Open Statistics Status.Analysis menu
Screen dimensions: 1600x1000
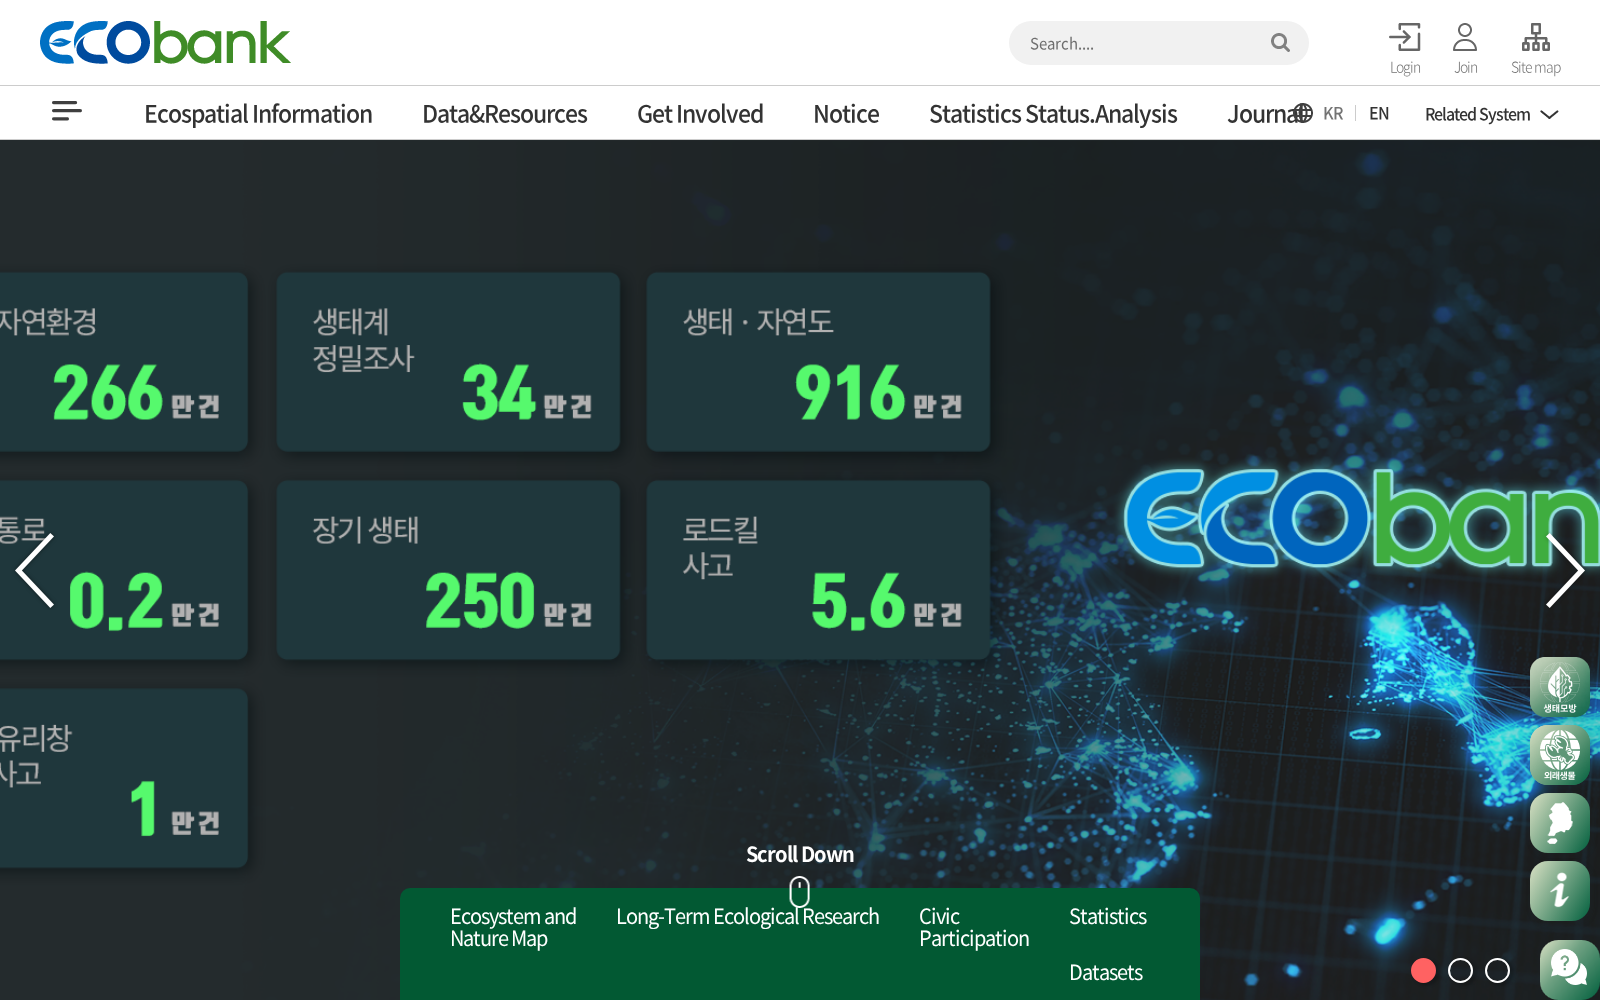tap(1053, 114)
